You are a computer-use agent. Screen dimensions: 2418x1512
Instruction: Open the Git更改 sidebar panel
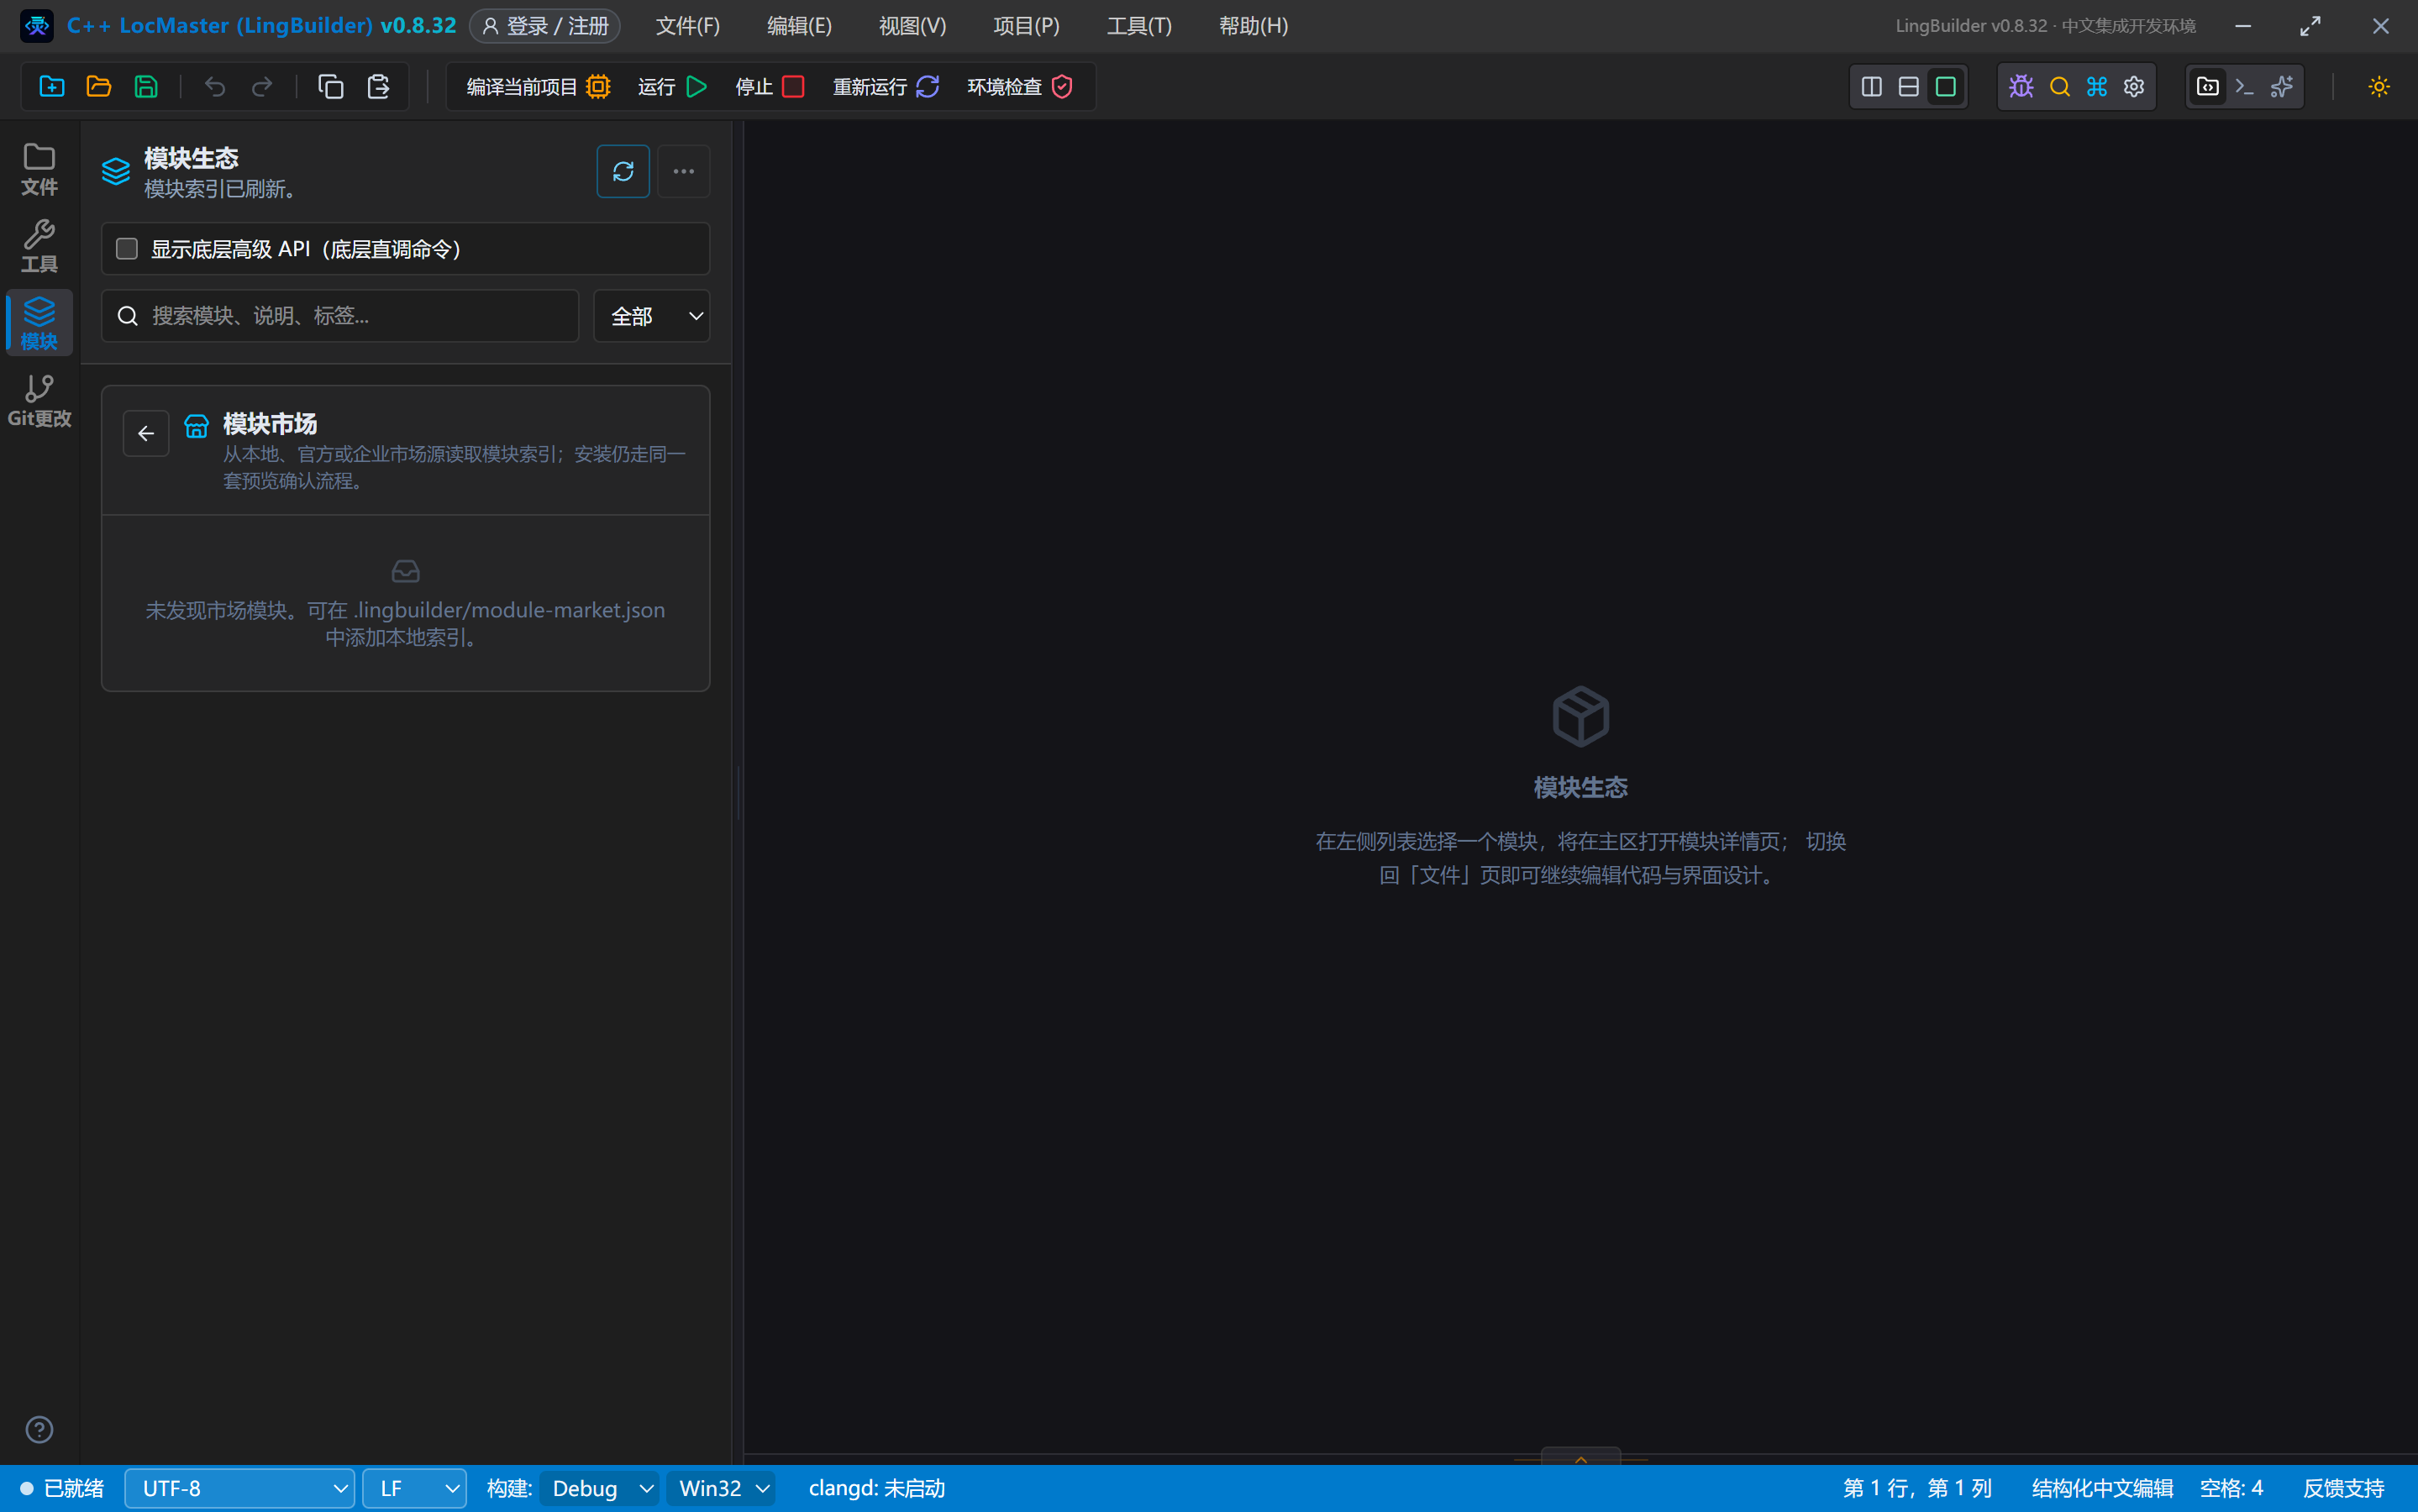click(39, 400)
